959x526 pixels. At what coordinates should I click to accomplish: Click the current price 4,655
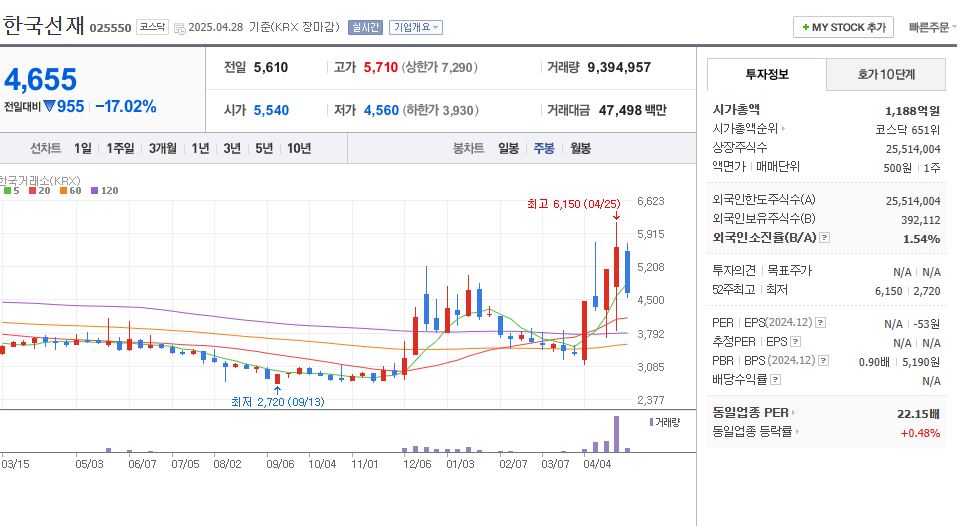pyautogui.click(x=40, y=80)
